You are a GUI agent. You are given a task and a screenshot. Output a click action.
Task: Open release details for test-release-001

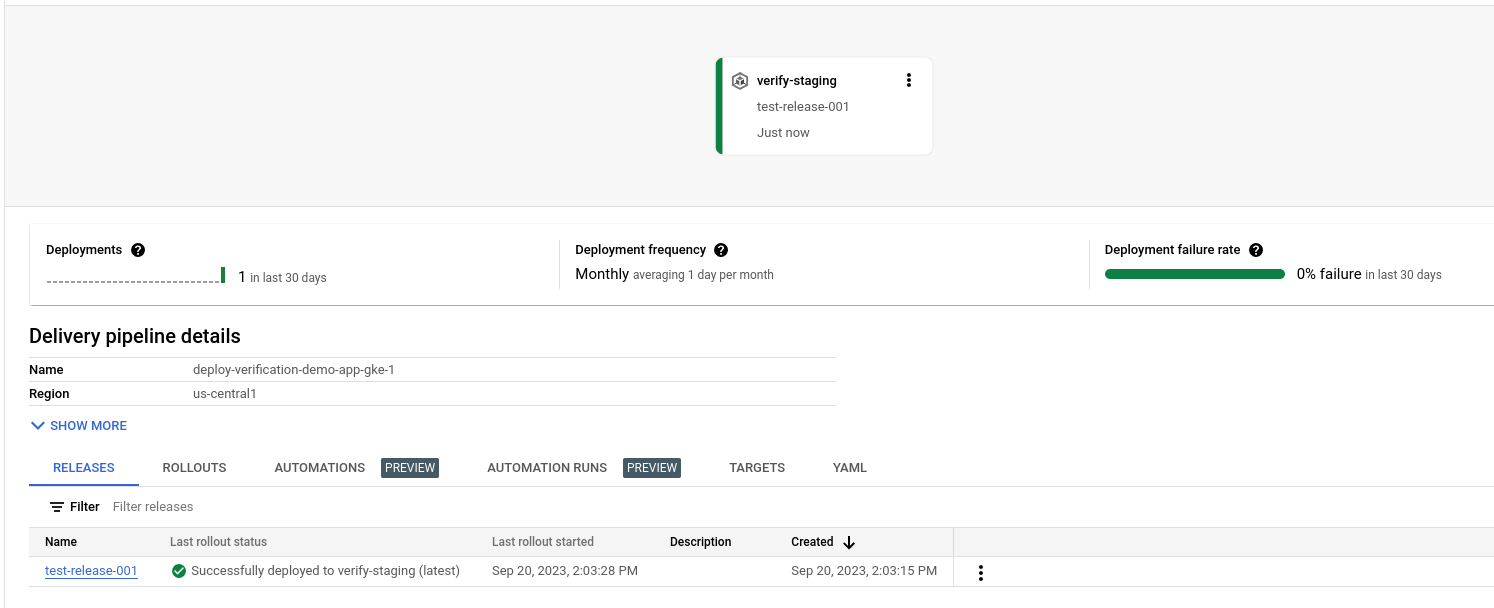pos(91,571)
